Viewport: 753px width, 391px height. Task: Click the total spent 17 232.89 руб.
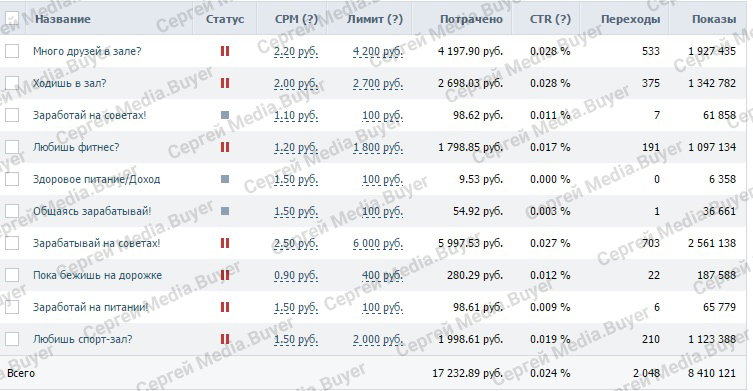pos(468,373)
